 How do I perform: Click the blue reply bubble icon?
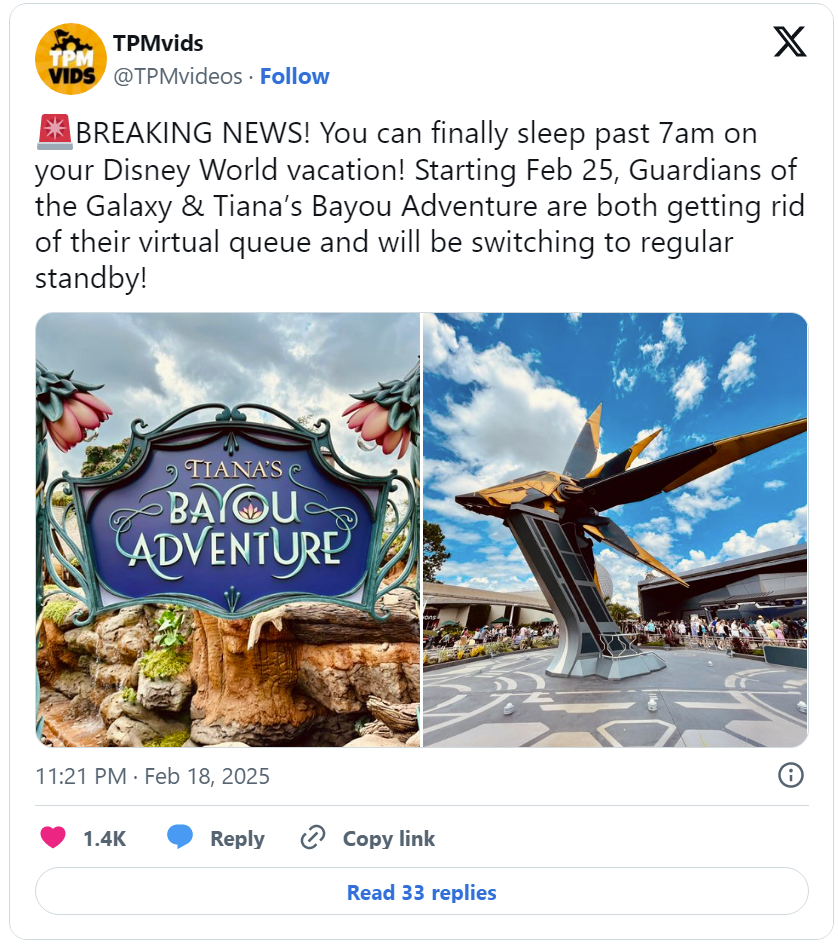[x=179, y=837]
